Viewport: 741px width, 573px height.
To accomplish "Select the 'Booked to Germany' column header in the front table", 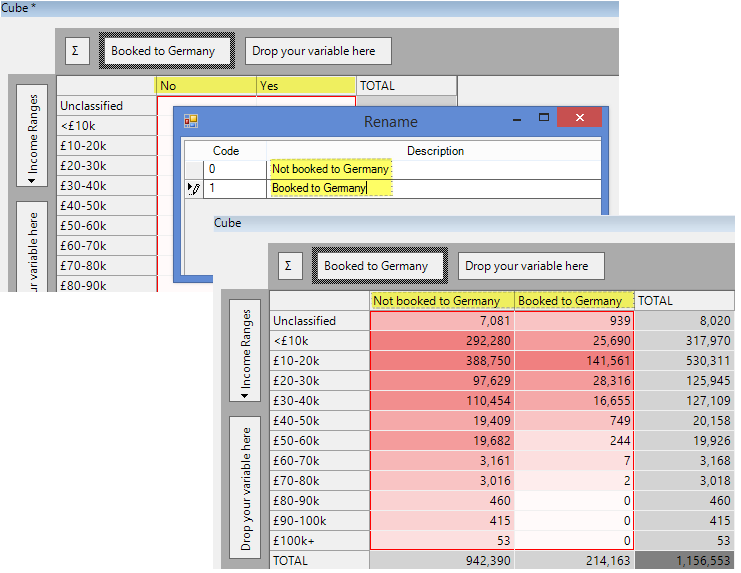I will pos(574,301).
